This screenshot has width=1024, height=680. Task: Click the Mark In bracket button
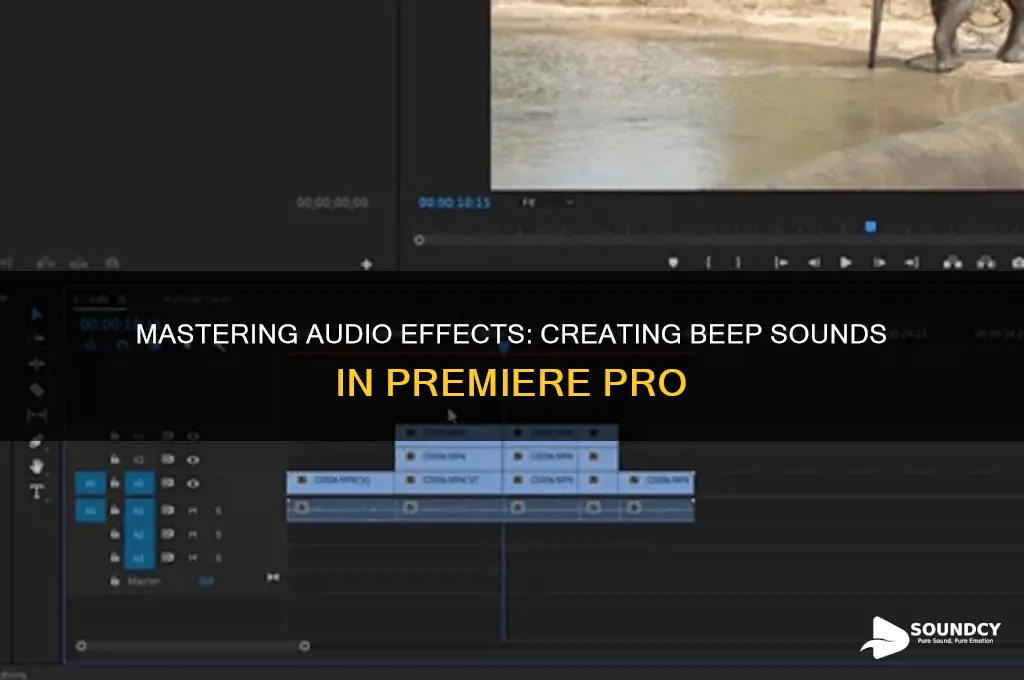pos(709,263)
